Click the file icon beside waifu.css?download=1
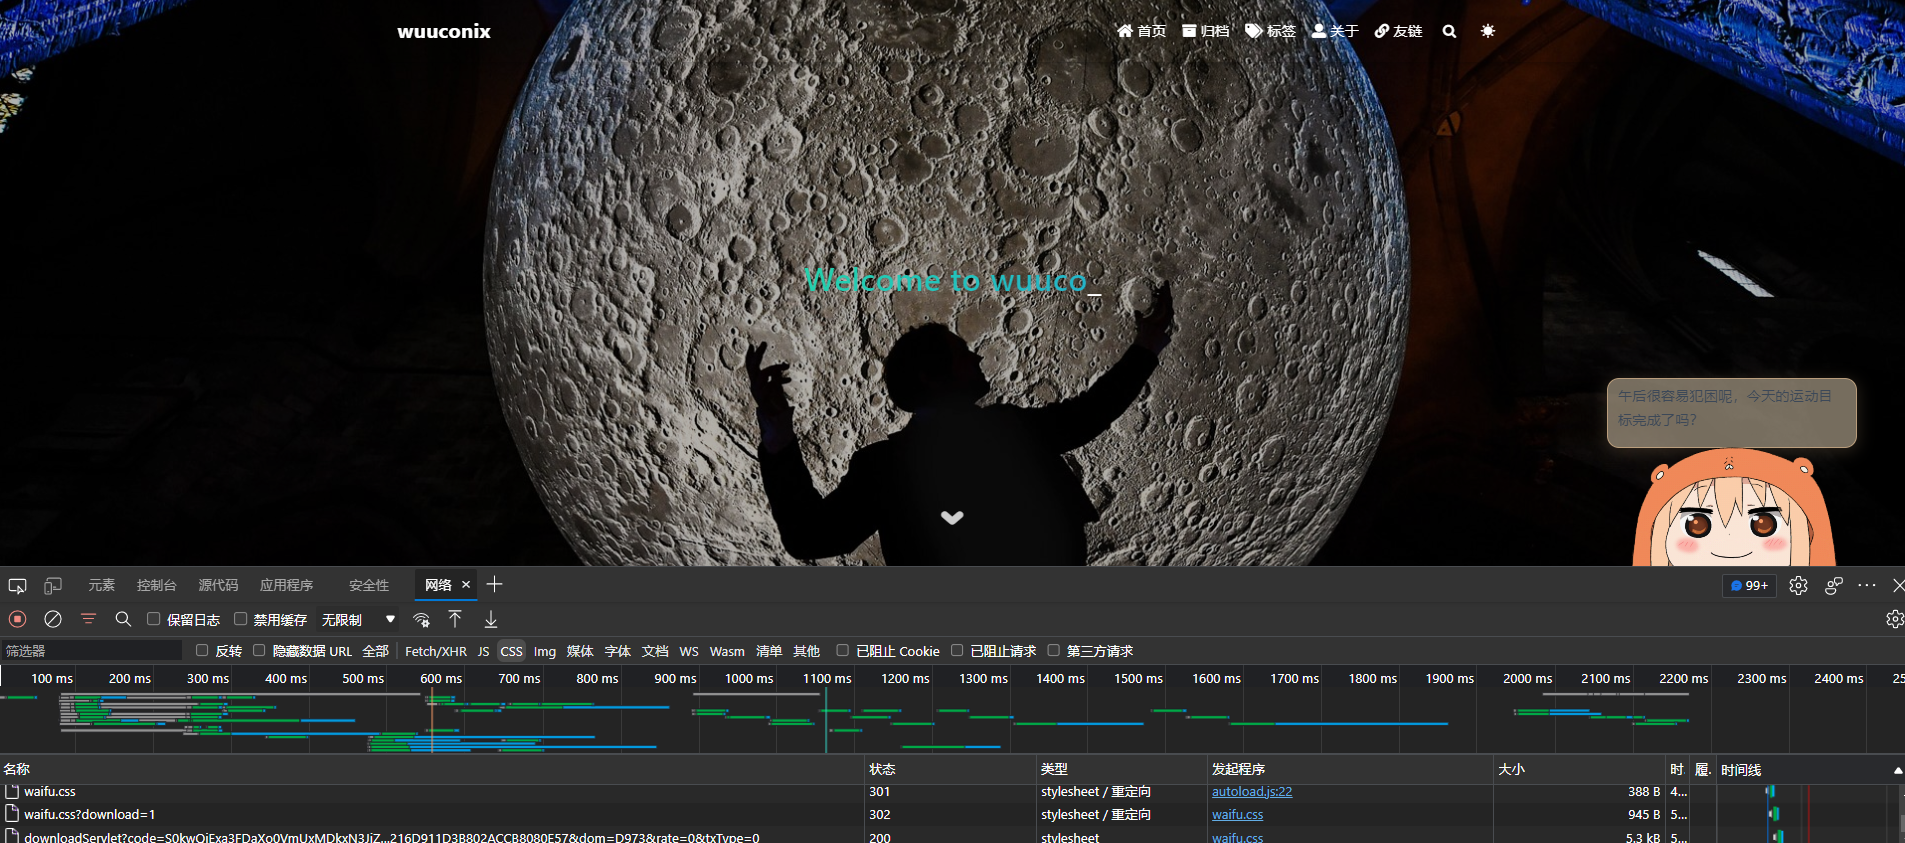The width and height of the screenshot is (1905, 843). pyautogui.click(x=12, y=814)
